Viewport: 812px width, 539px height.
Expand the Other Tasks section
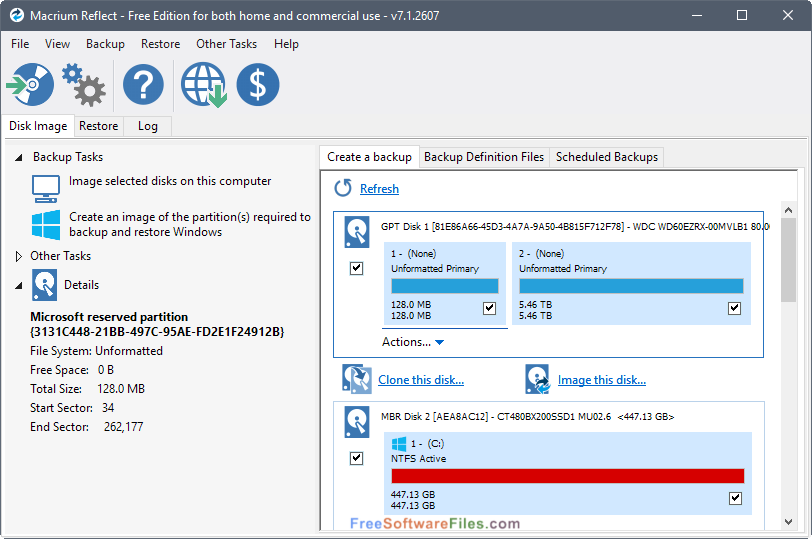tap(19, 256)
